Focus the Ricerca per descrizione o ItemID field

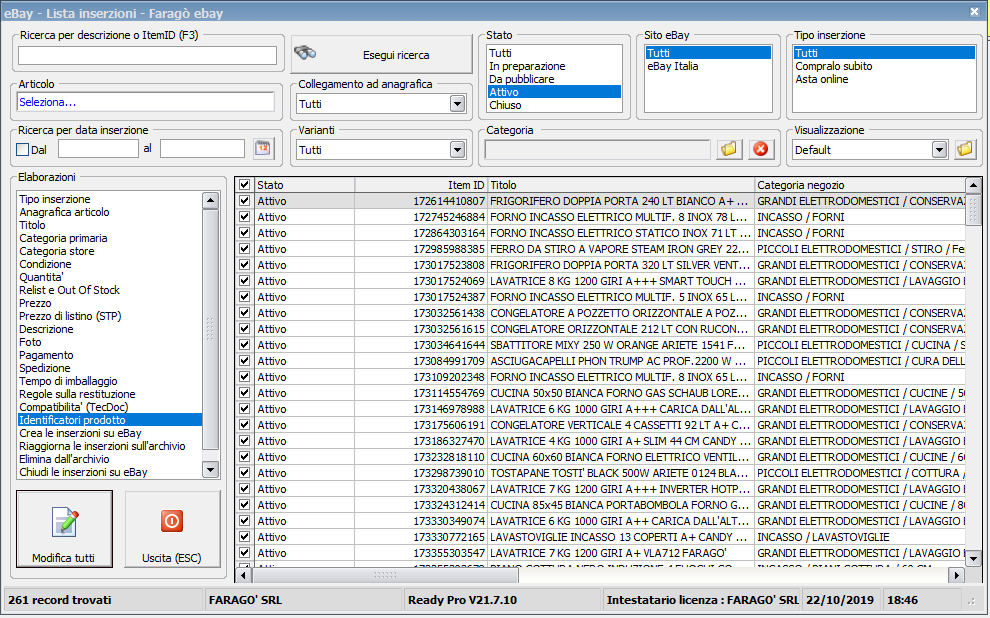pos(147,56)
